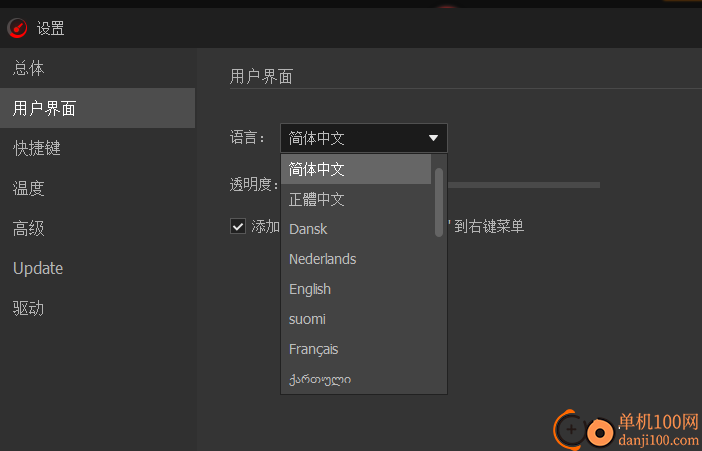Uncheck the 添加…到右键菜单 checkbox

tap(238, 226)
